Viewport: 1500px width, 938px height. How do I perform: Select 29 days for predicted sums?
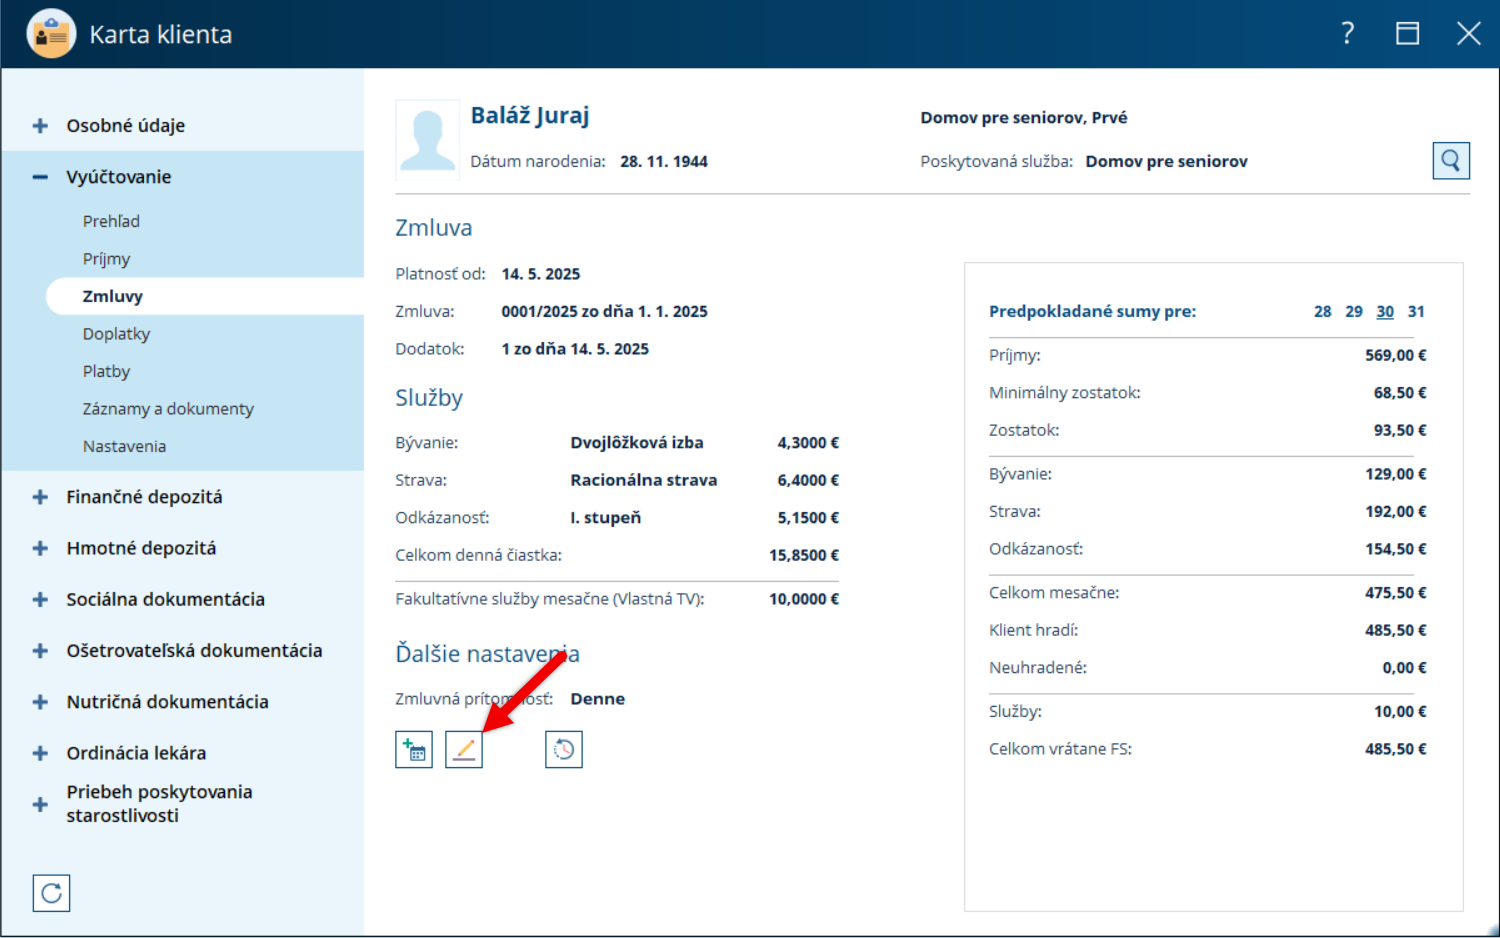pyautogui.click(x=1354, y=311)
